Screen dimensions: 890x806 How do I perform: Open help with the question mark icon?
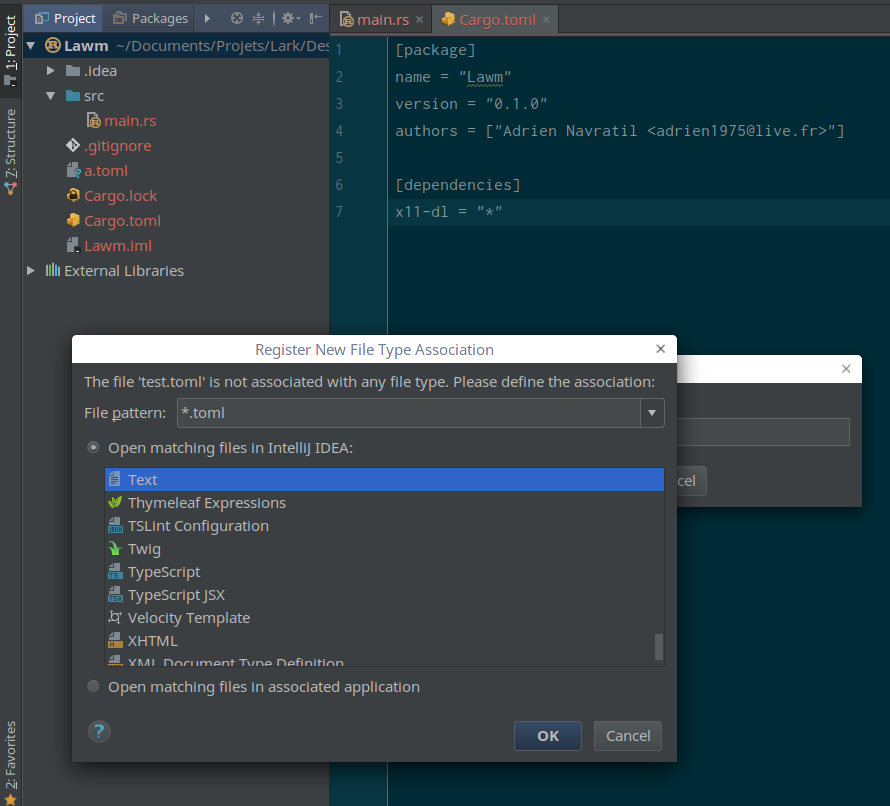pyautogui.click(x=99, y=732)
